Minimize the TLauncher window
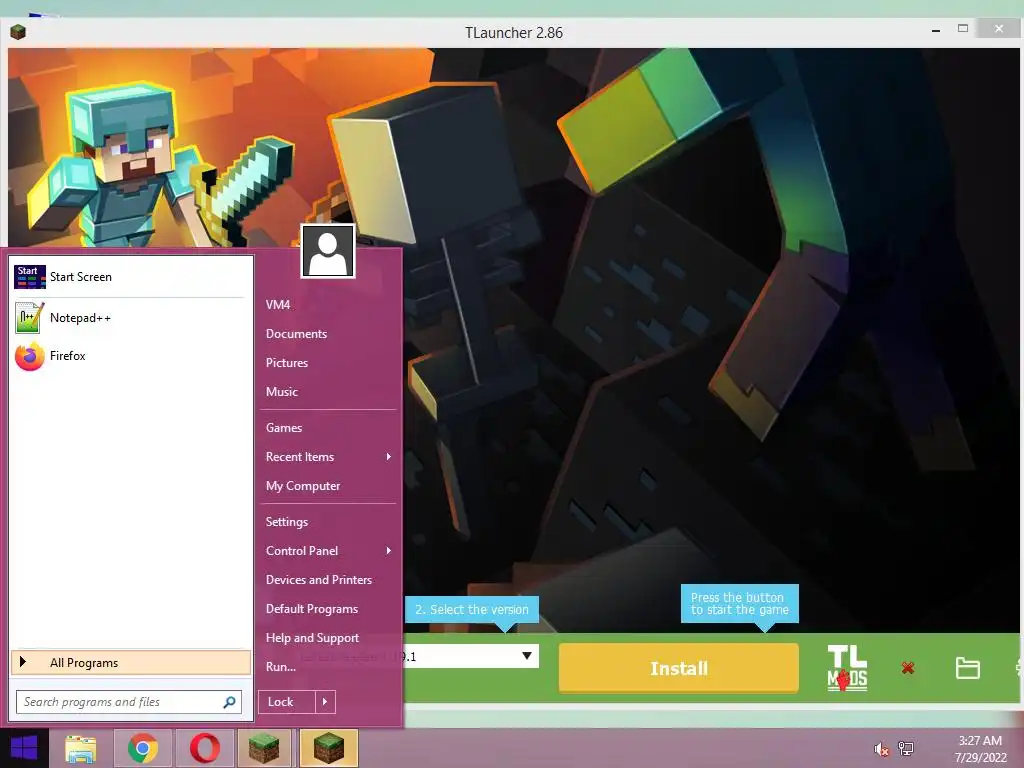Viewport: 1024px width, 768px height. pyautogui.click(x=936, y=31)
